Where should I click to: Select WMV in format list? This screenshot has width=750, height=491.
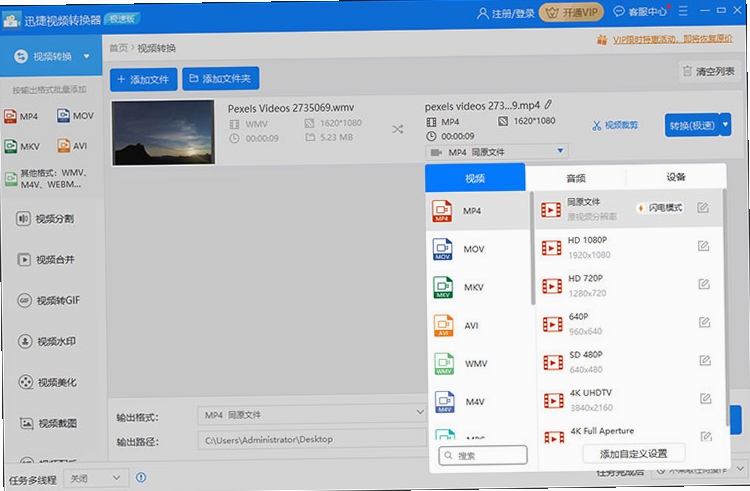480,364
